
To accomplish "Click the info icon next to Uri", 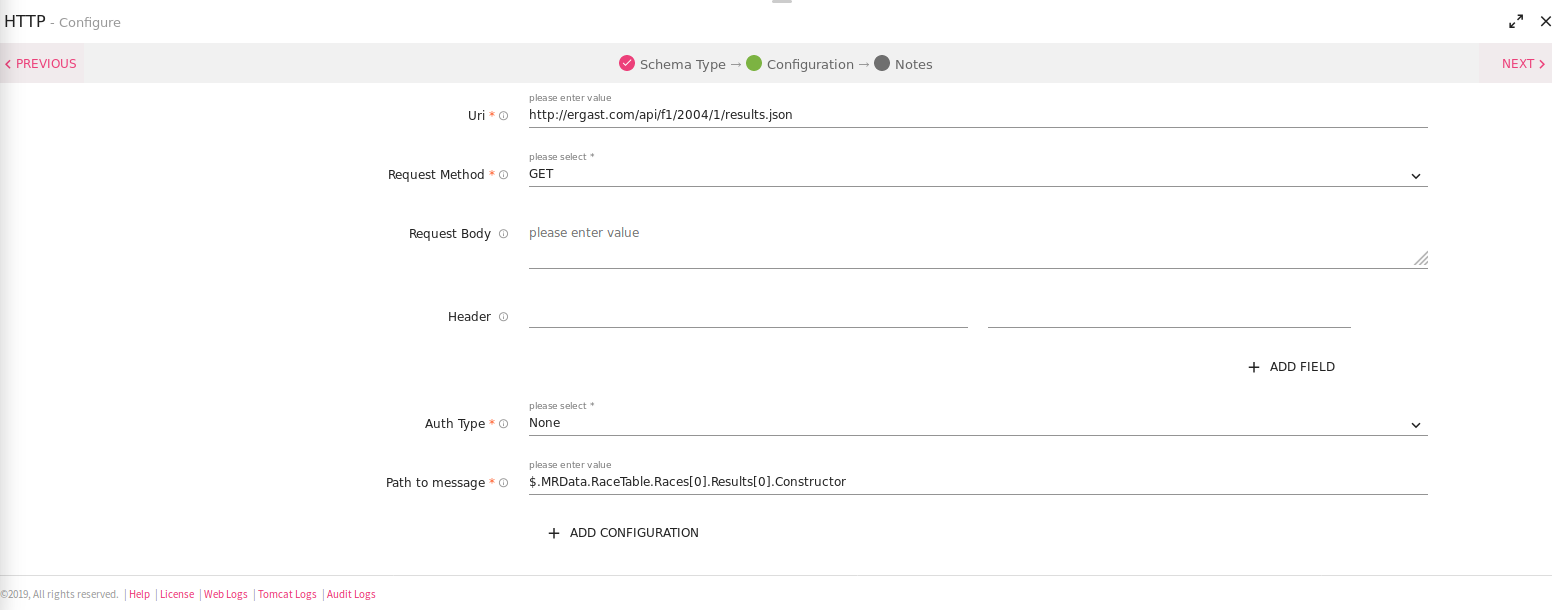I will [504, 116].
